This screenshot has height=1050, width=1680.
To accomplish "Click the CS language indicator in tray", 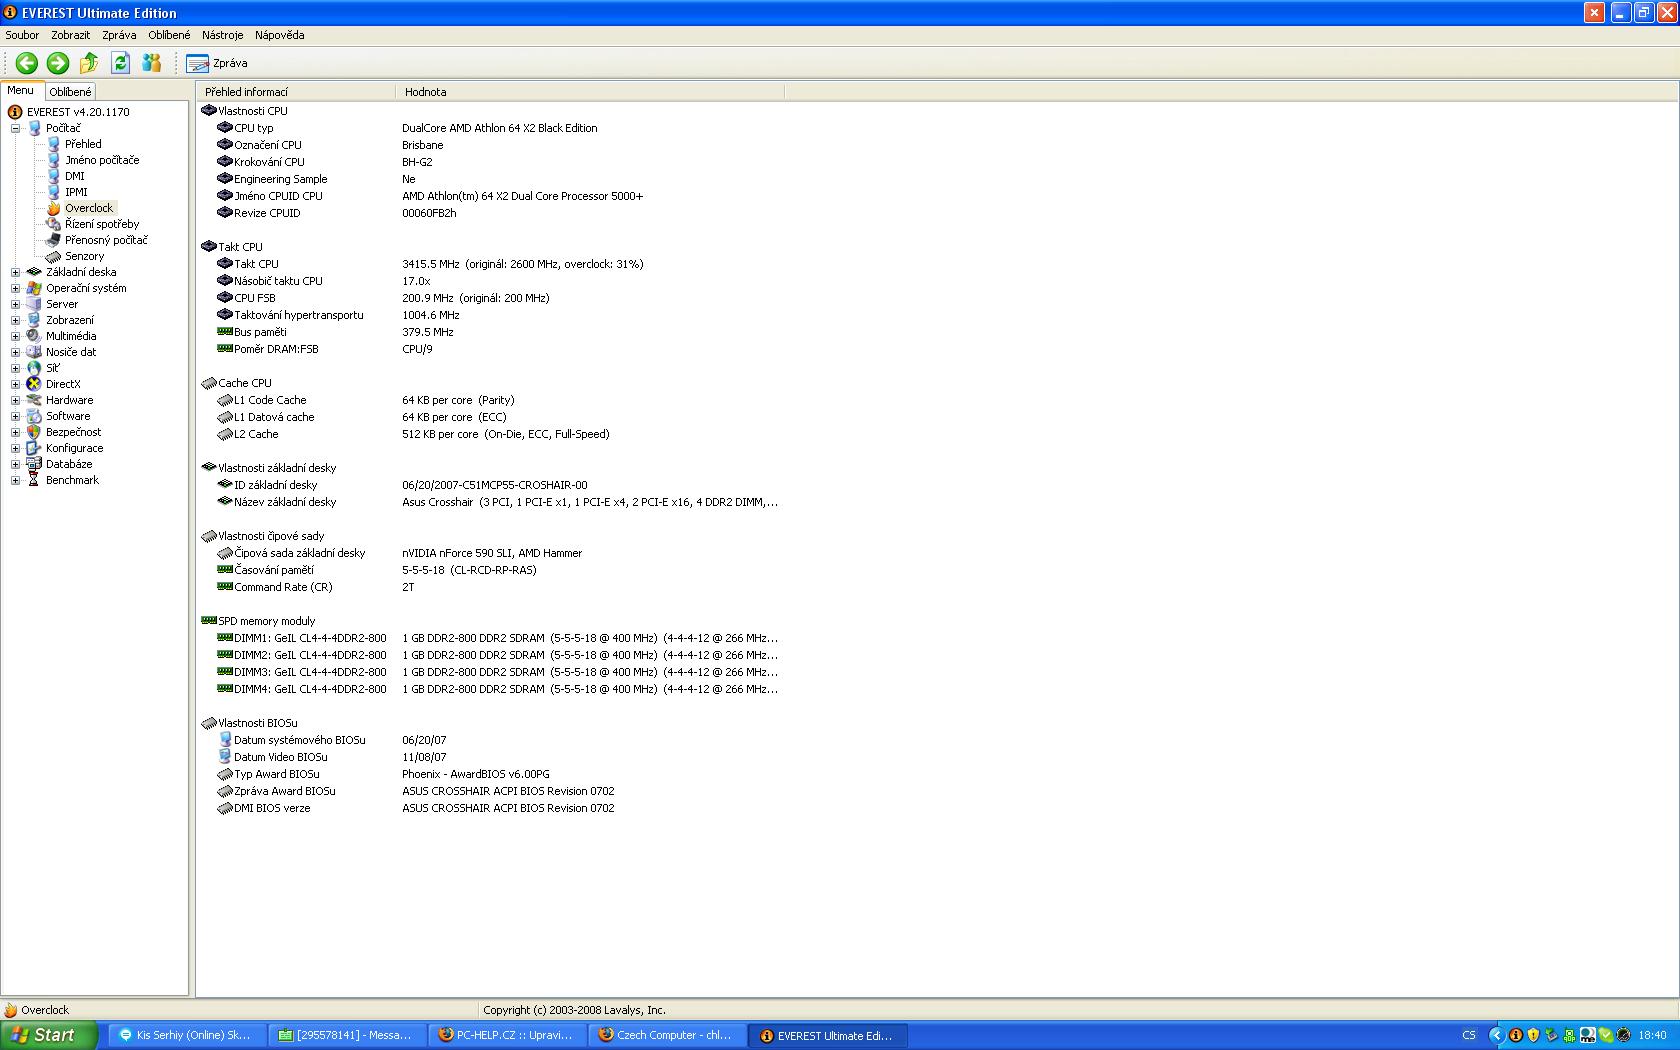I will click(1469, 1035).
